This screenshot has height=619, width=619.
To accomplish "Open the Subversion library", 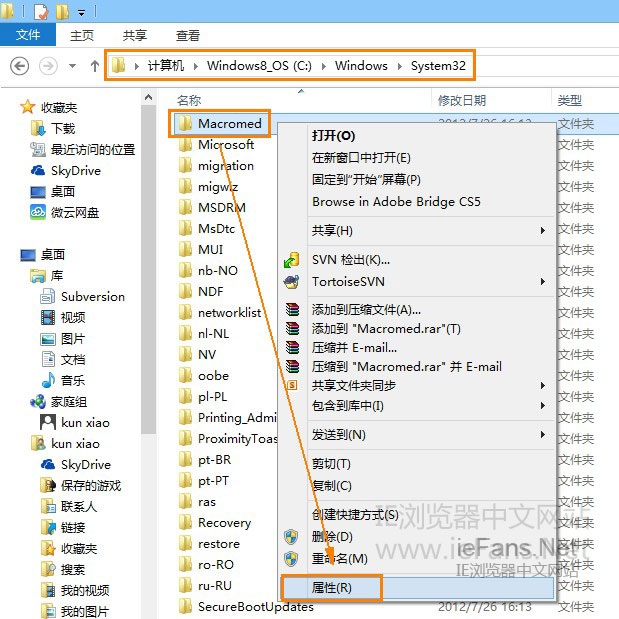I will pos(93,297).
